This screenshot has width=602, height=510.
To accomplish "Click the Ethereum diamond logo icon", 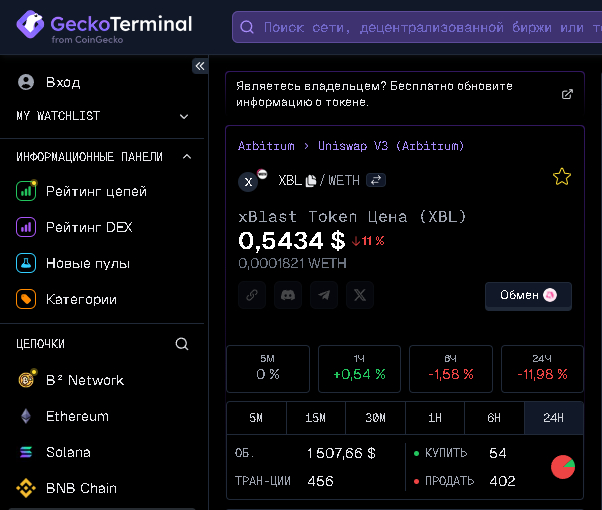I will coord(26,416).
